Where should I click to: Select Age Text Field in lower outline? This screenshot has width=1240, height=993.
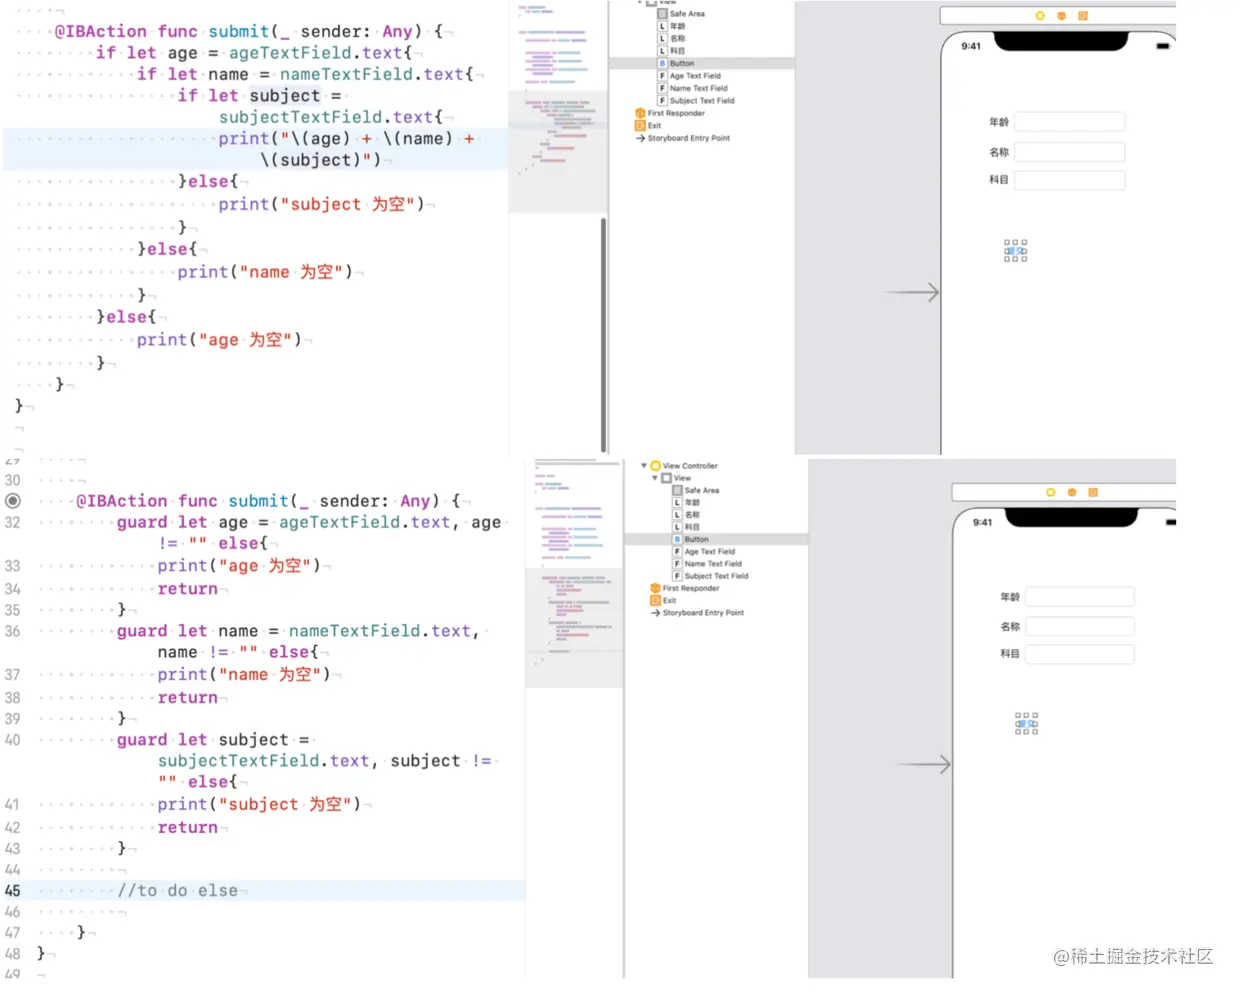point(704,552)
